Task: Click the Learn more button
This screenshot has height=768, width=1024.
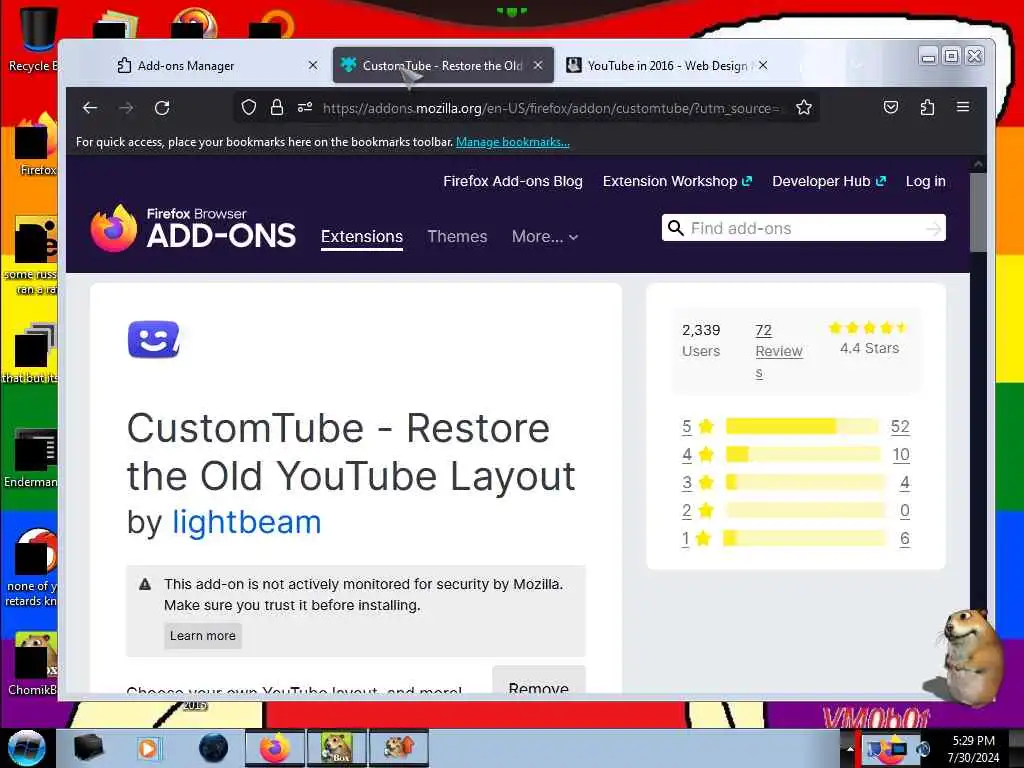Action: pyautogui.click(x=202, y=636)
